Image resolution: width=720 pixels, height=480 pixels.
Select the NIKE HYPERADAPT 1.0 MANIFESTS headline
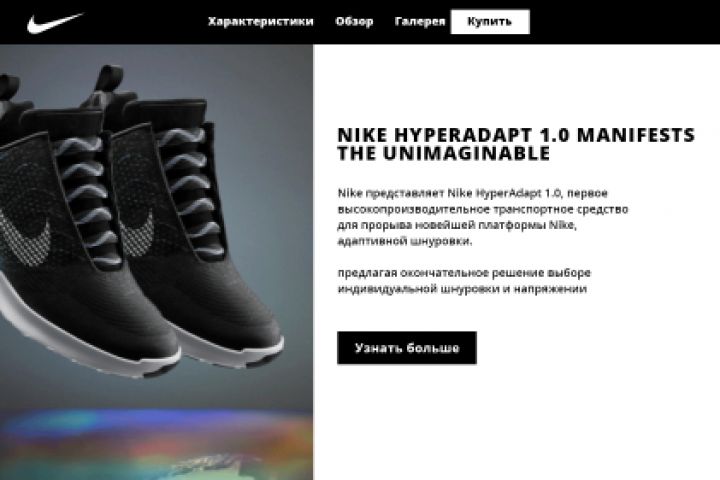[516, 135]
